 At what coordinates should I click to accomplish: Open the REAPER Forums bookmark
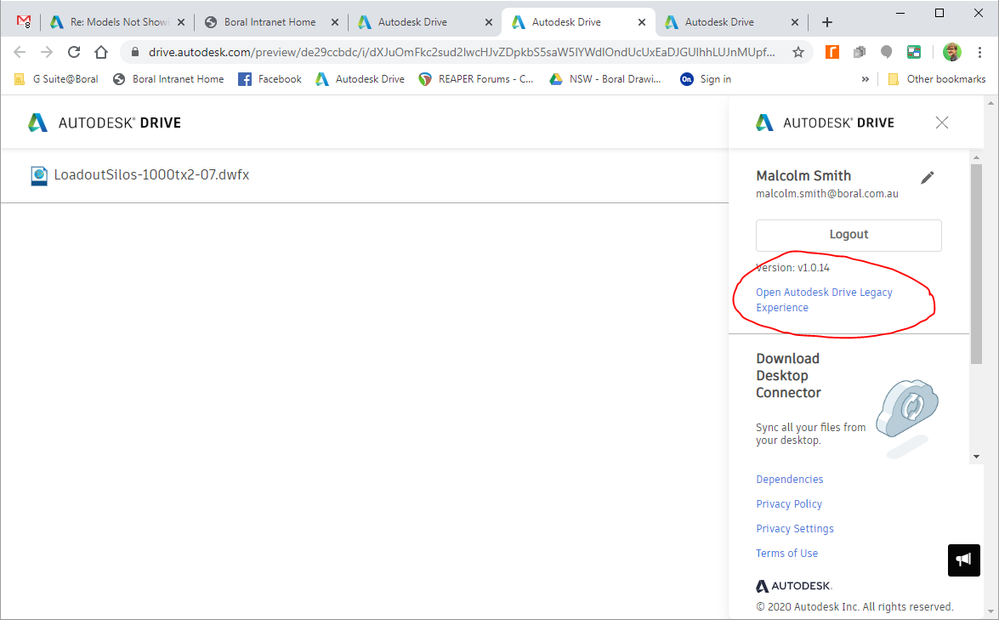point(476,79)
